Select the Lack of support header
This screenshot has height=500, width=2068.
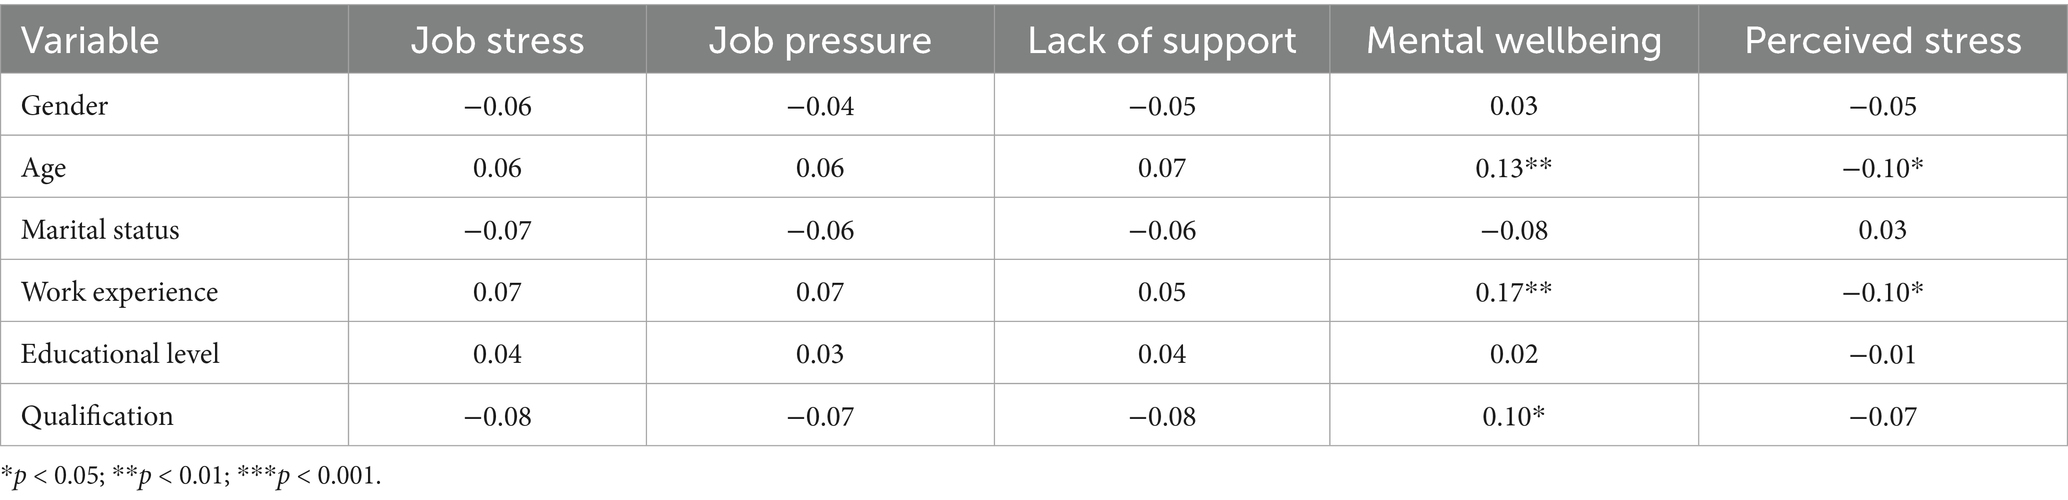tap(1162, 41)
